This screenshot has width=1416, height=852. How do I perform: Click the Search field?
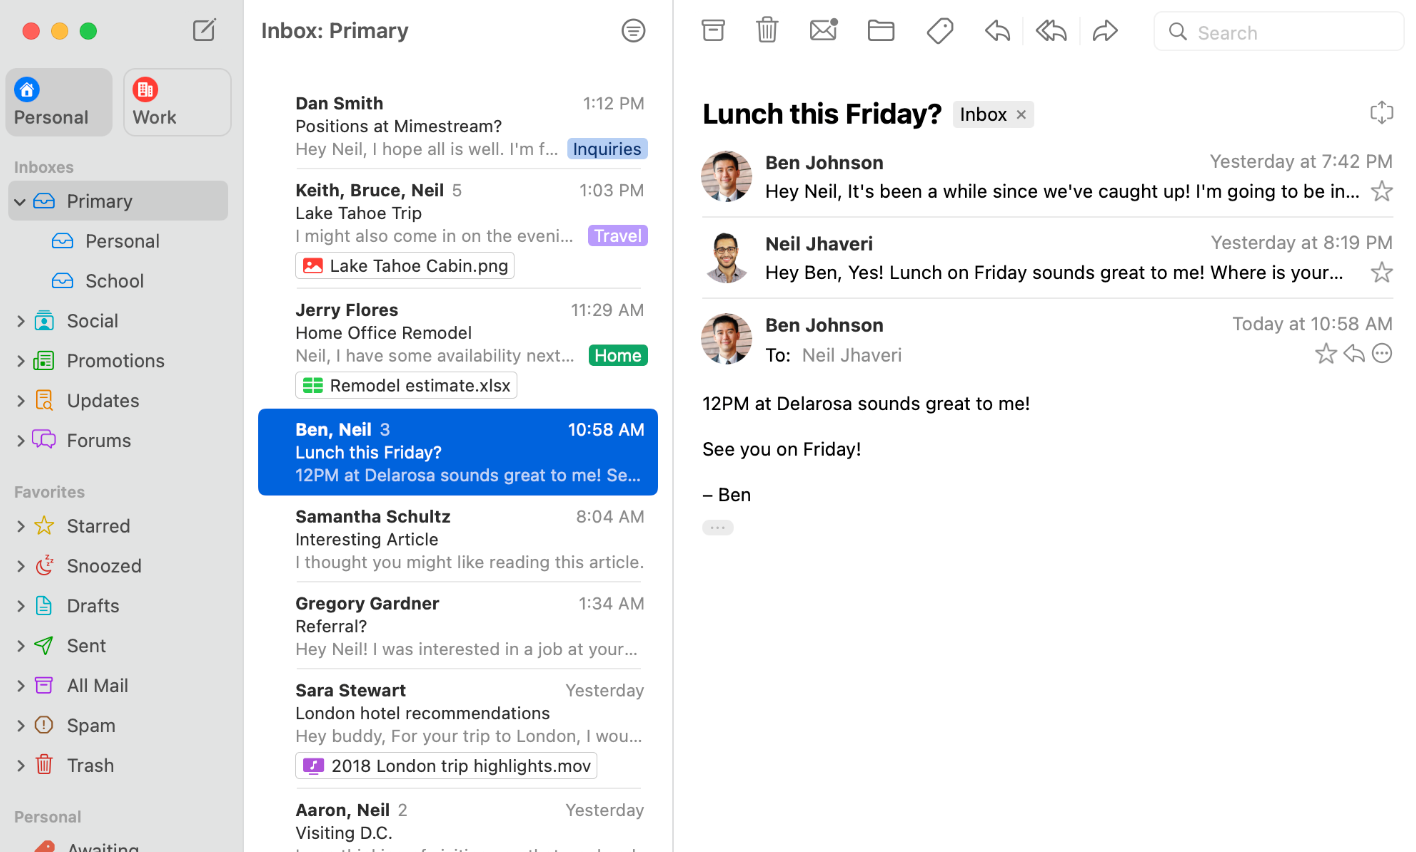tap(1279, 32)
